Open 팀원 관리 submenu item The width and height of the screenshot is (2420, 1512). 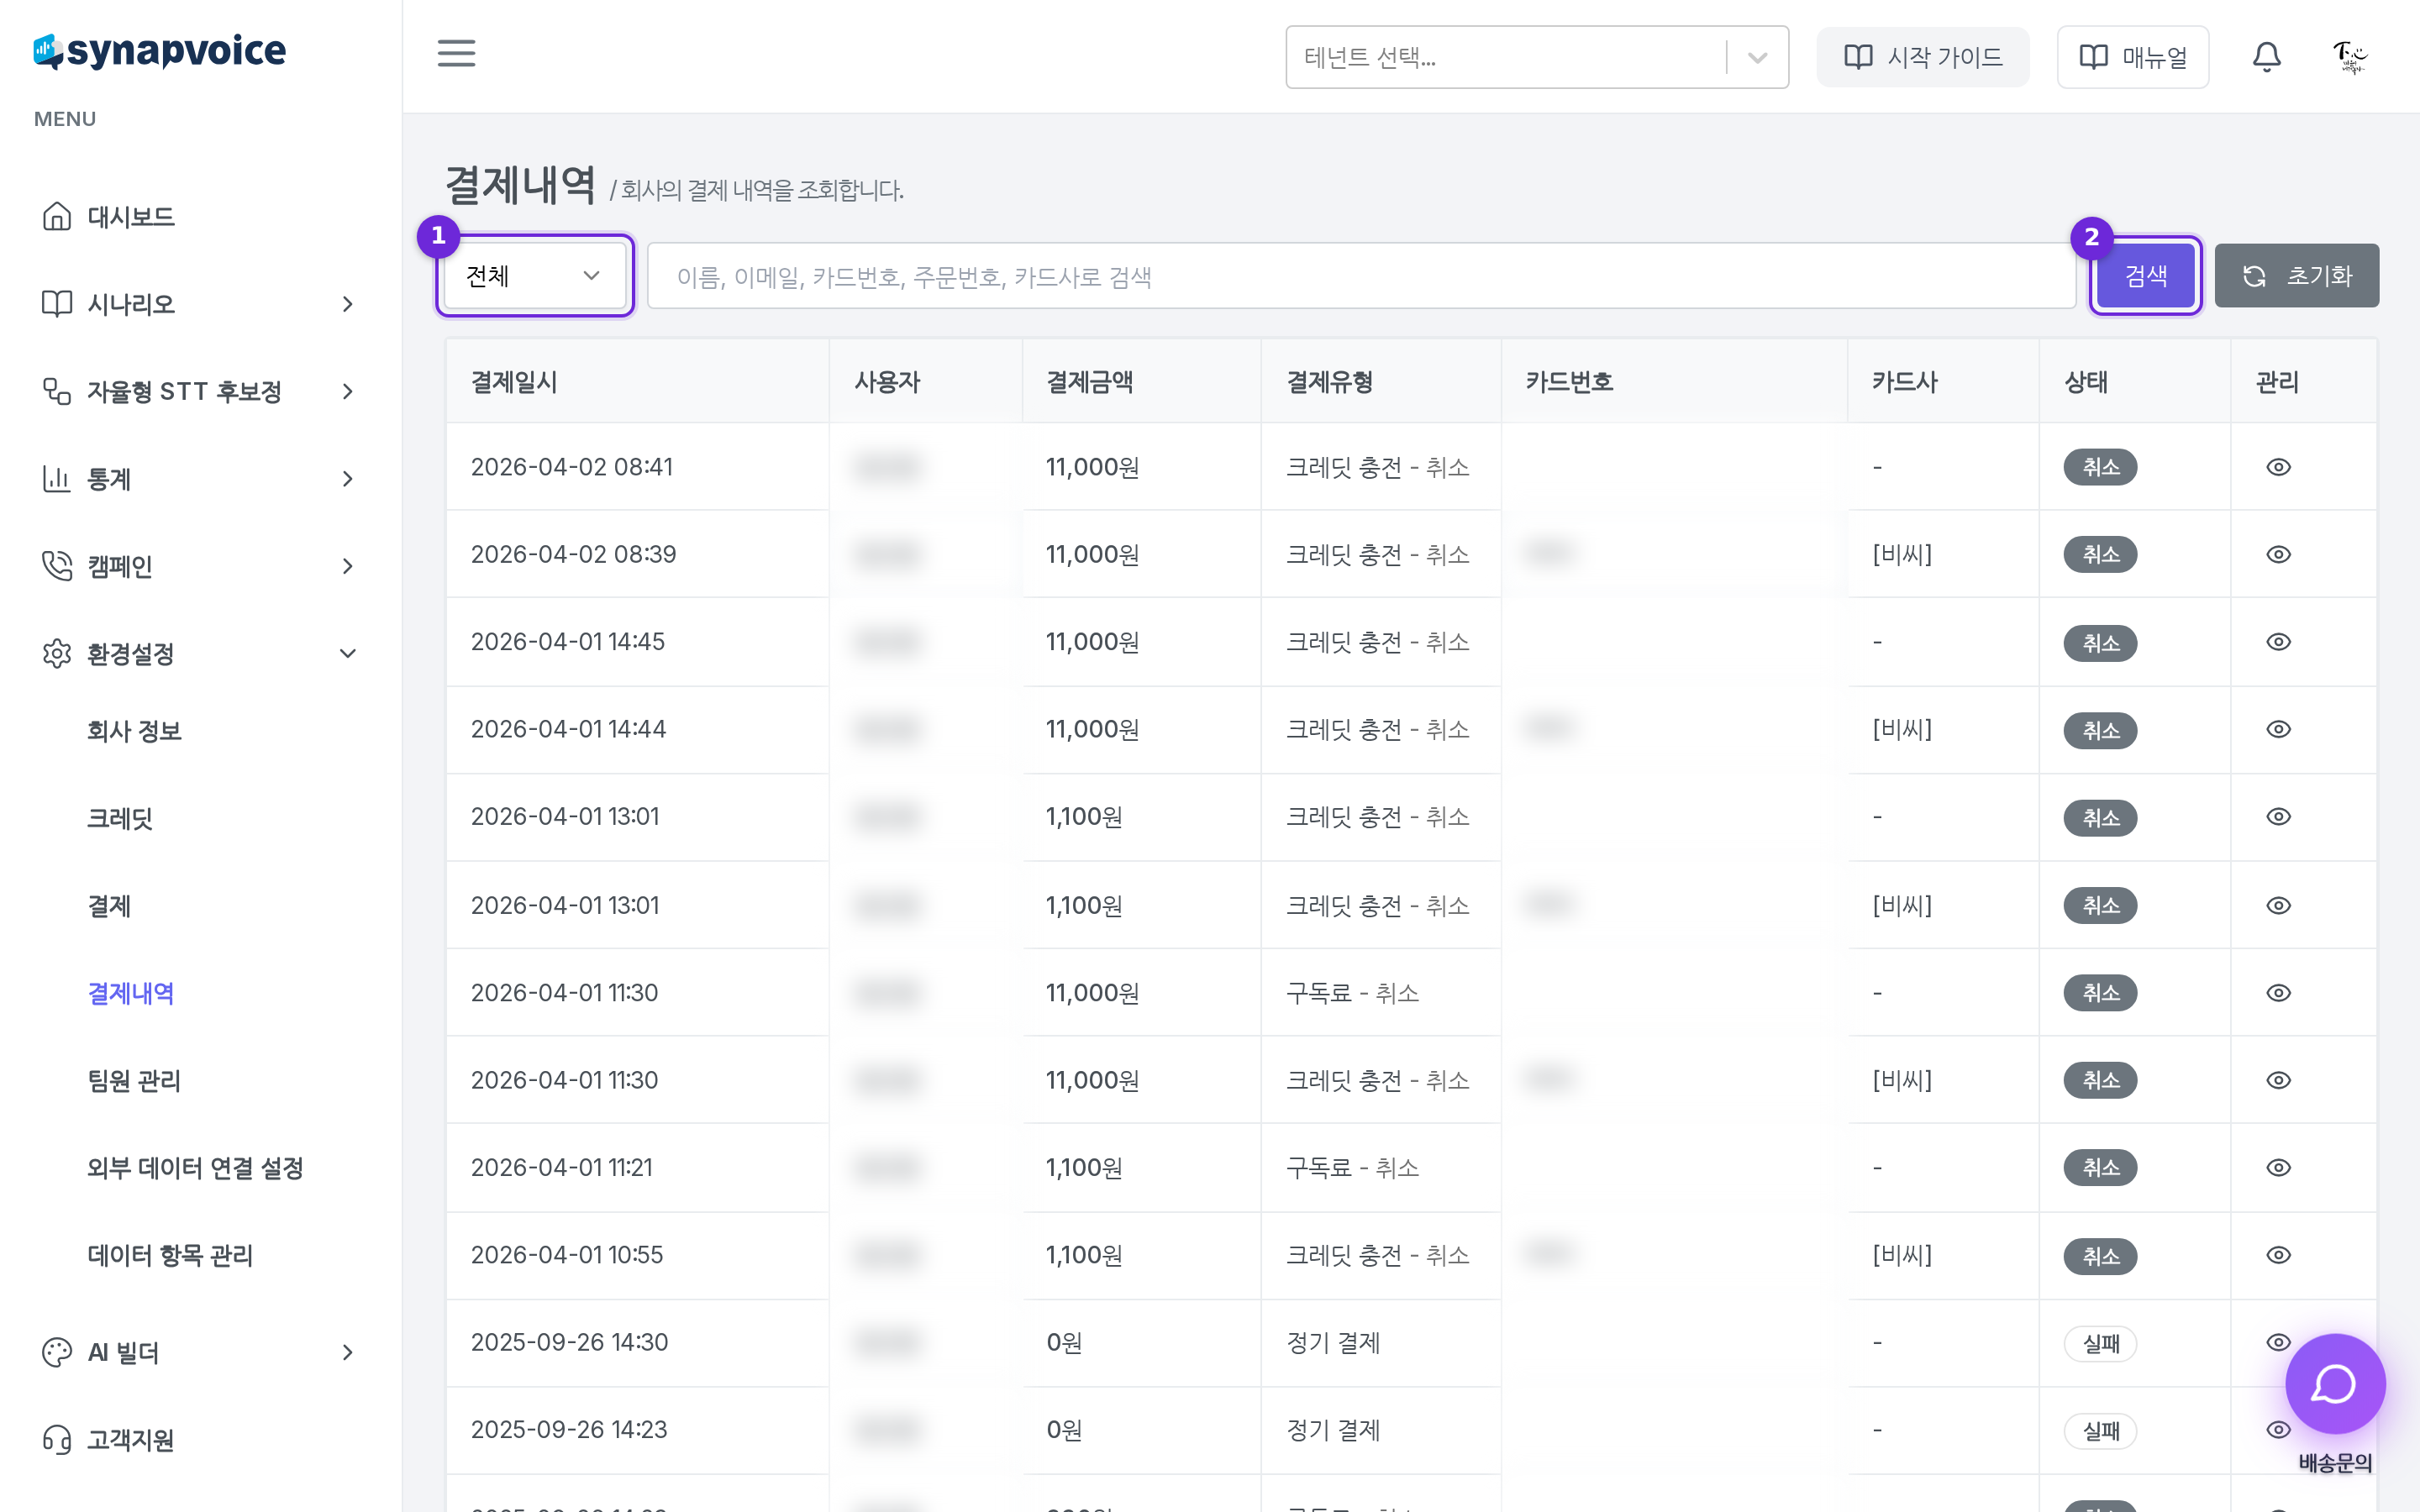(134, 1080)
